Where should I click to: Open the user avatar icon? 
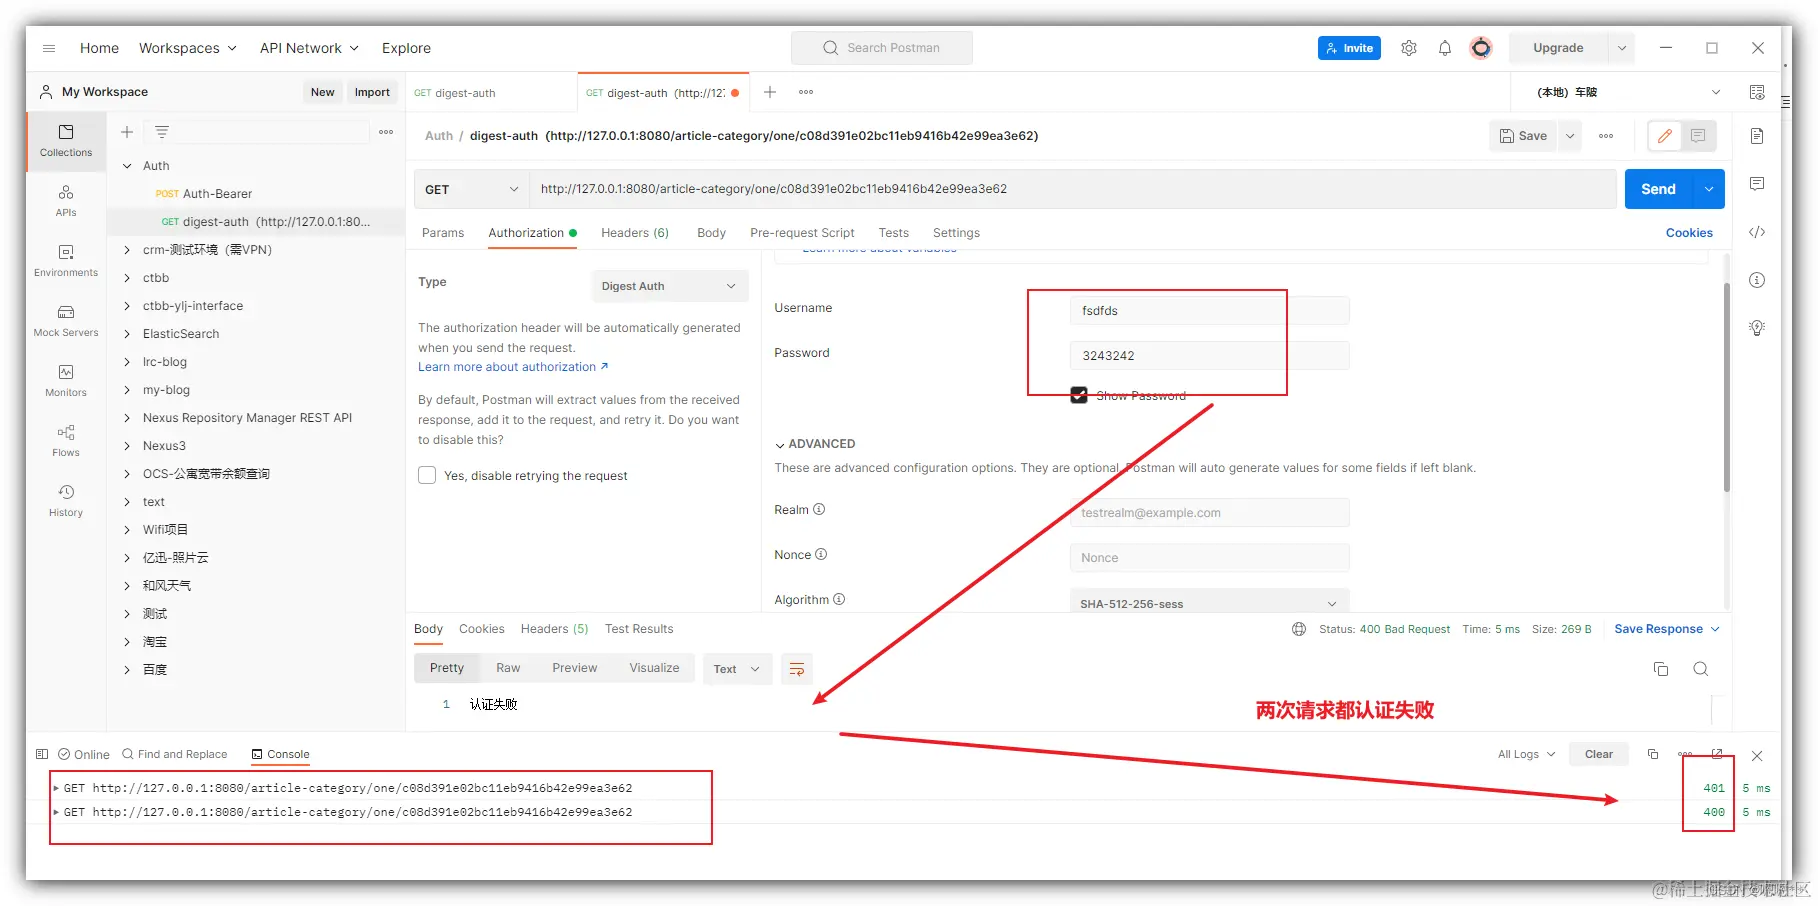point(1481,48)
